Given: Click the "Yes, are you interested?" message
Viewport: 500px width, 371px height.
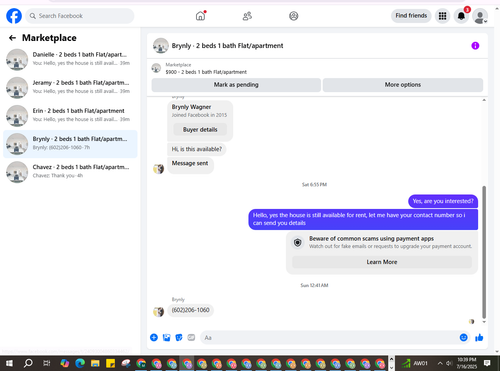Looking at the screenshot, I should click(x=443, y=201).
